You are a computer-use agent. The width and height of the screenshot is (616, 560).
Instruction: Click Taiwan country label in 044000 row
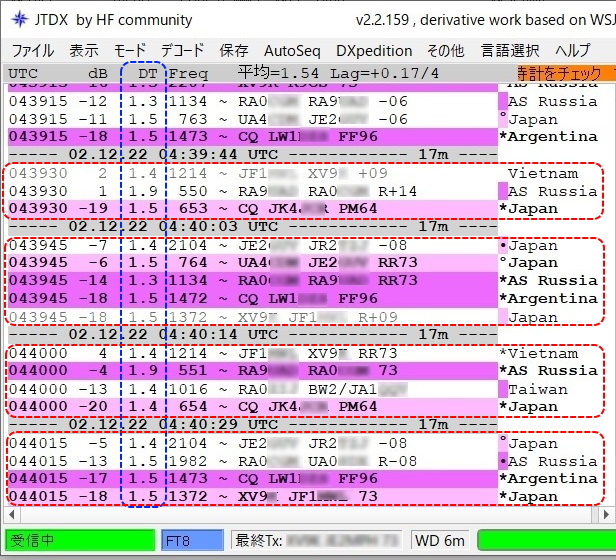click(x=538, y=389)
